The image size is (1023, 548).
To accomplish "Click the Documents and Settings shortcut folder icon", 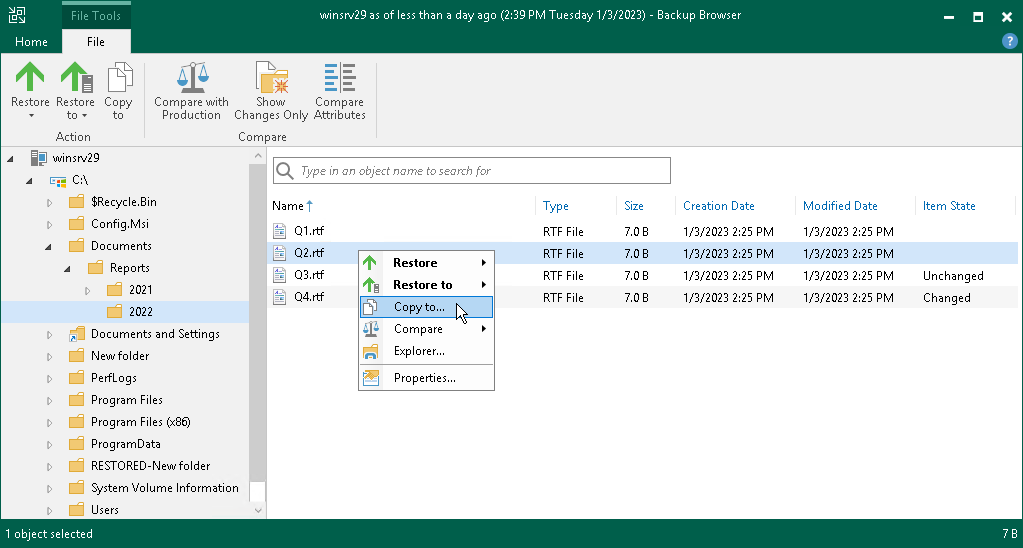I will (77, 334).
